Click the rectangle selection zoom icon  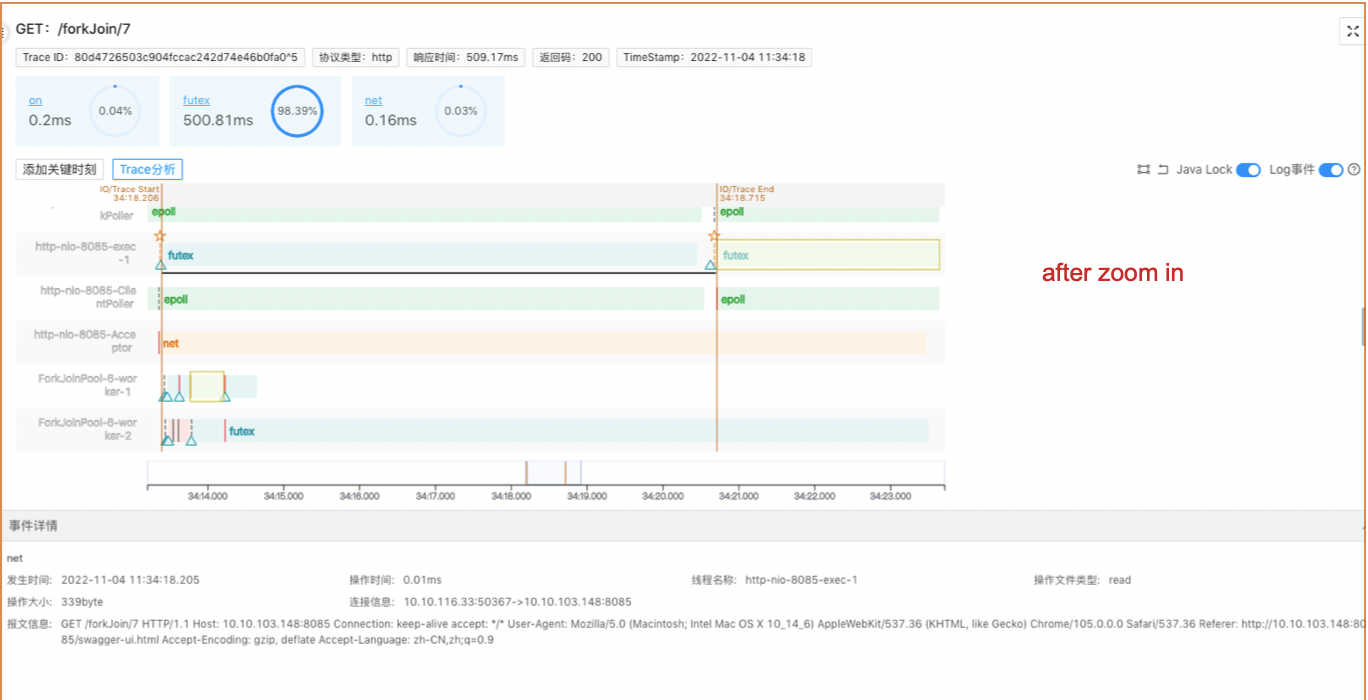tap(1143, 170)
